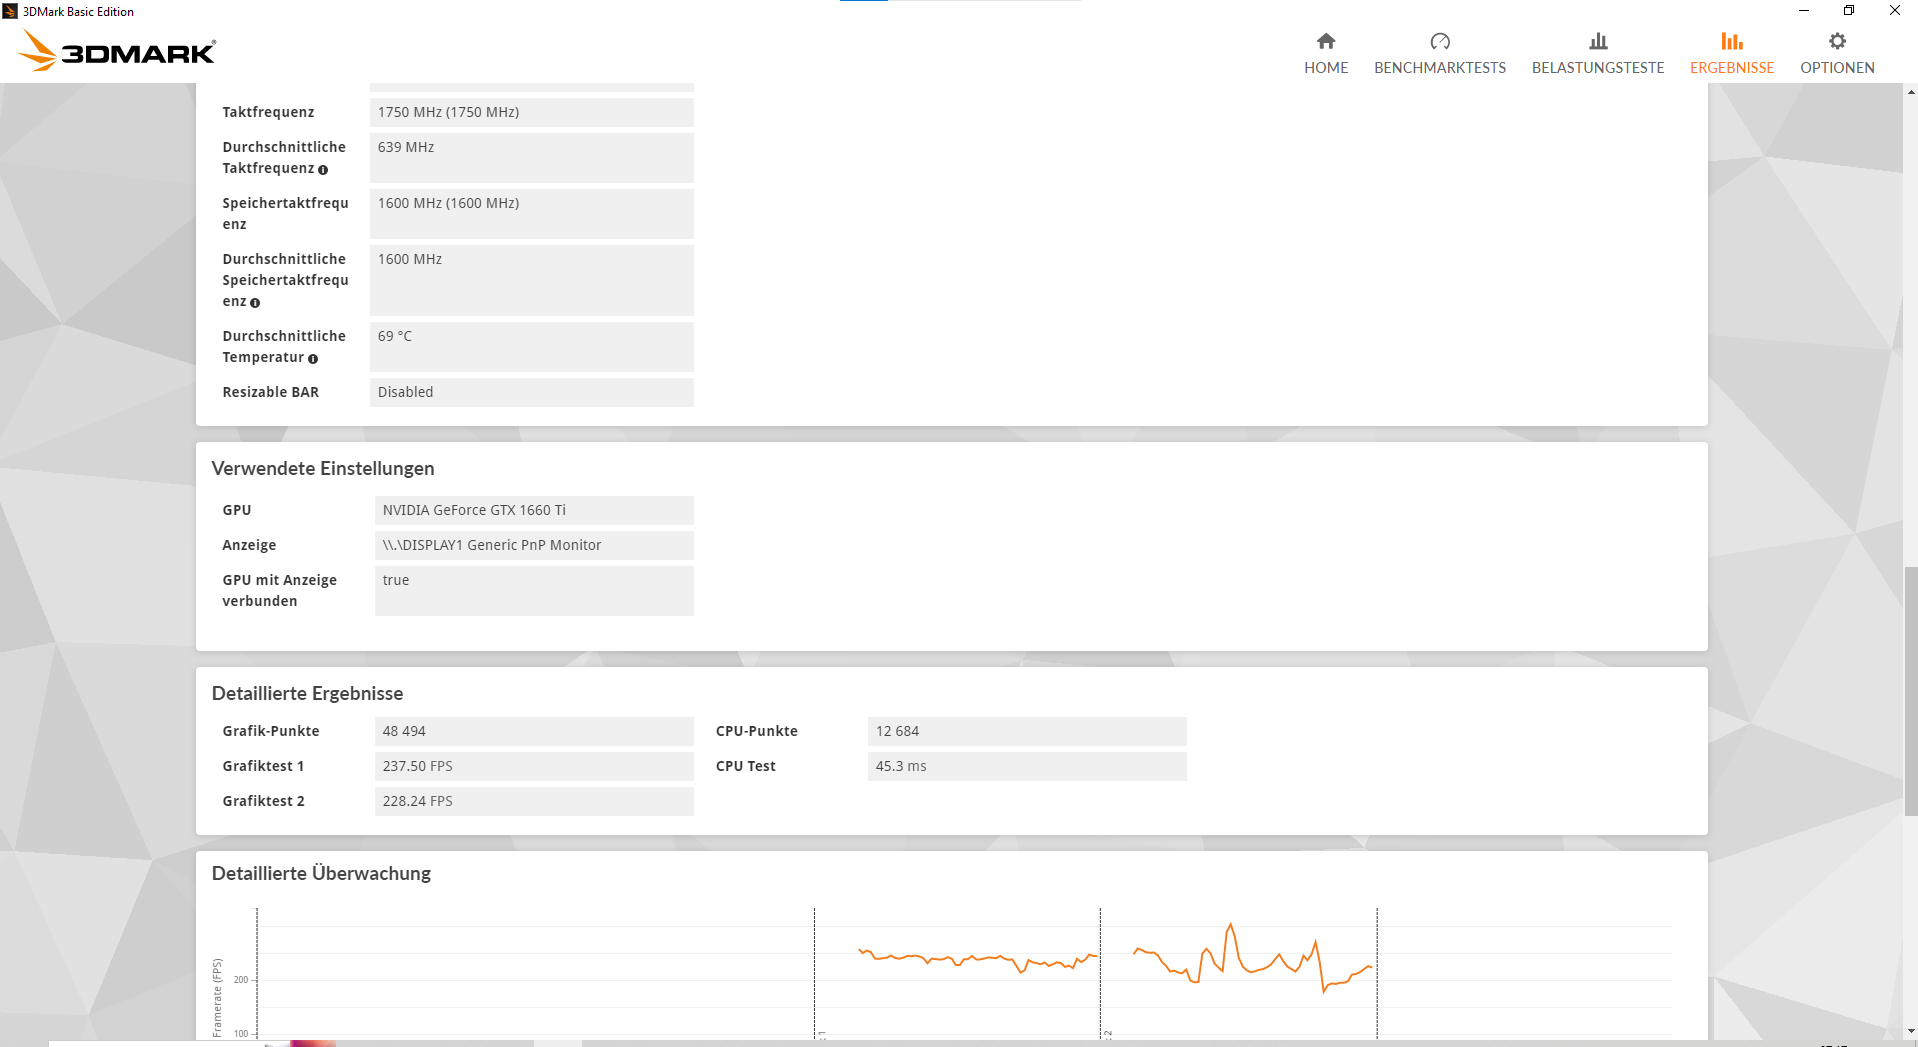
Task: Show info for Durchschnittliche Temperatur
Action: tap(313, 359)
